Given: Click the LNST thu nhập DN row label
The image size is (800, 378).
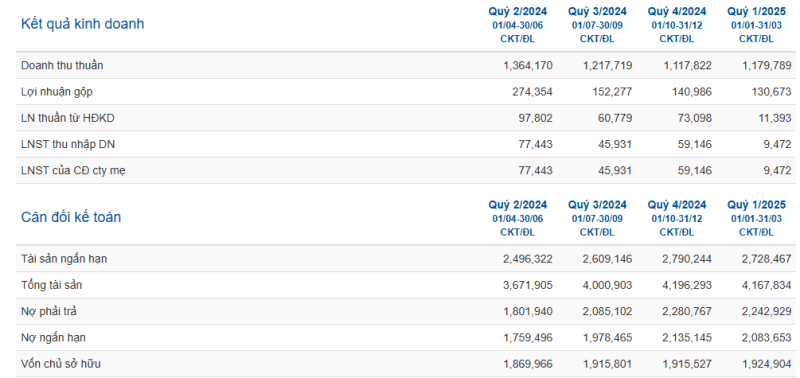Looking at the screenshot, I should tap(68, 144).
